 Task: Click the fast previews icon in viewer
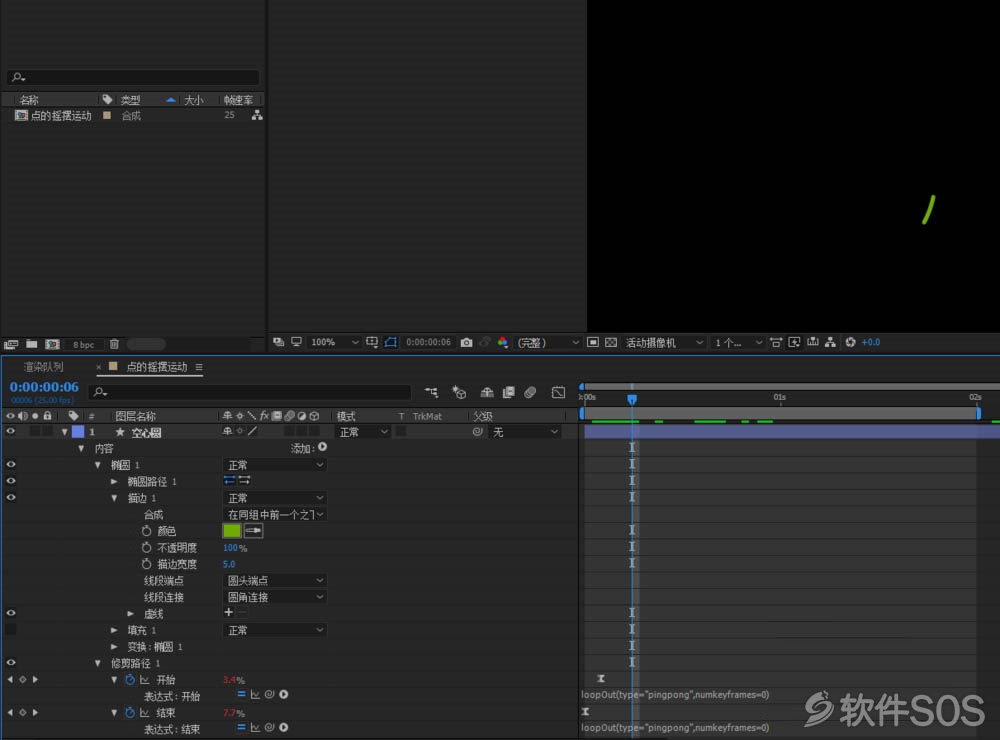[x=794, y=343]
